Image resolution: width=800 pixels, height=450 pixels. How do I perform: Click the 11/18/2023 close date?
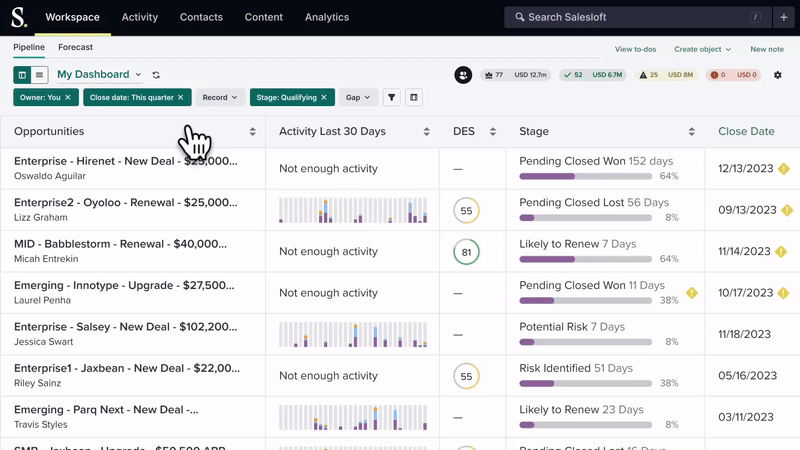[744, 334]
